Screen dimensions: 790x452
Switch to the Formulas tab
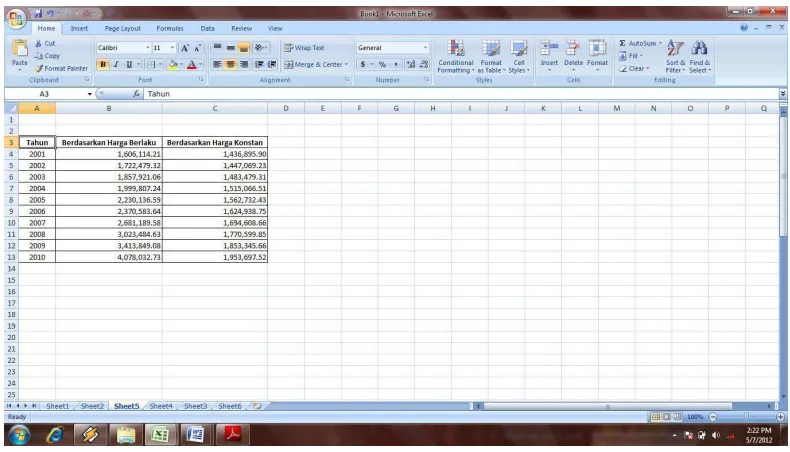click(x=170, y=29)
